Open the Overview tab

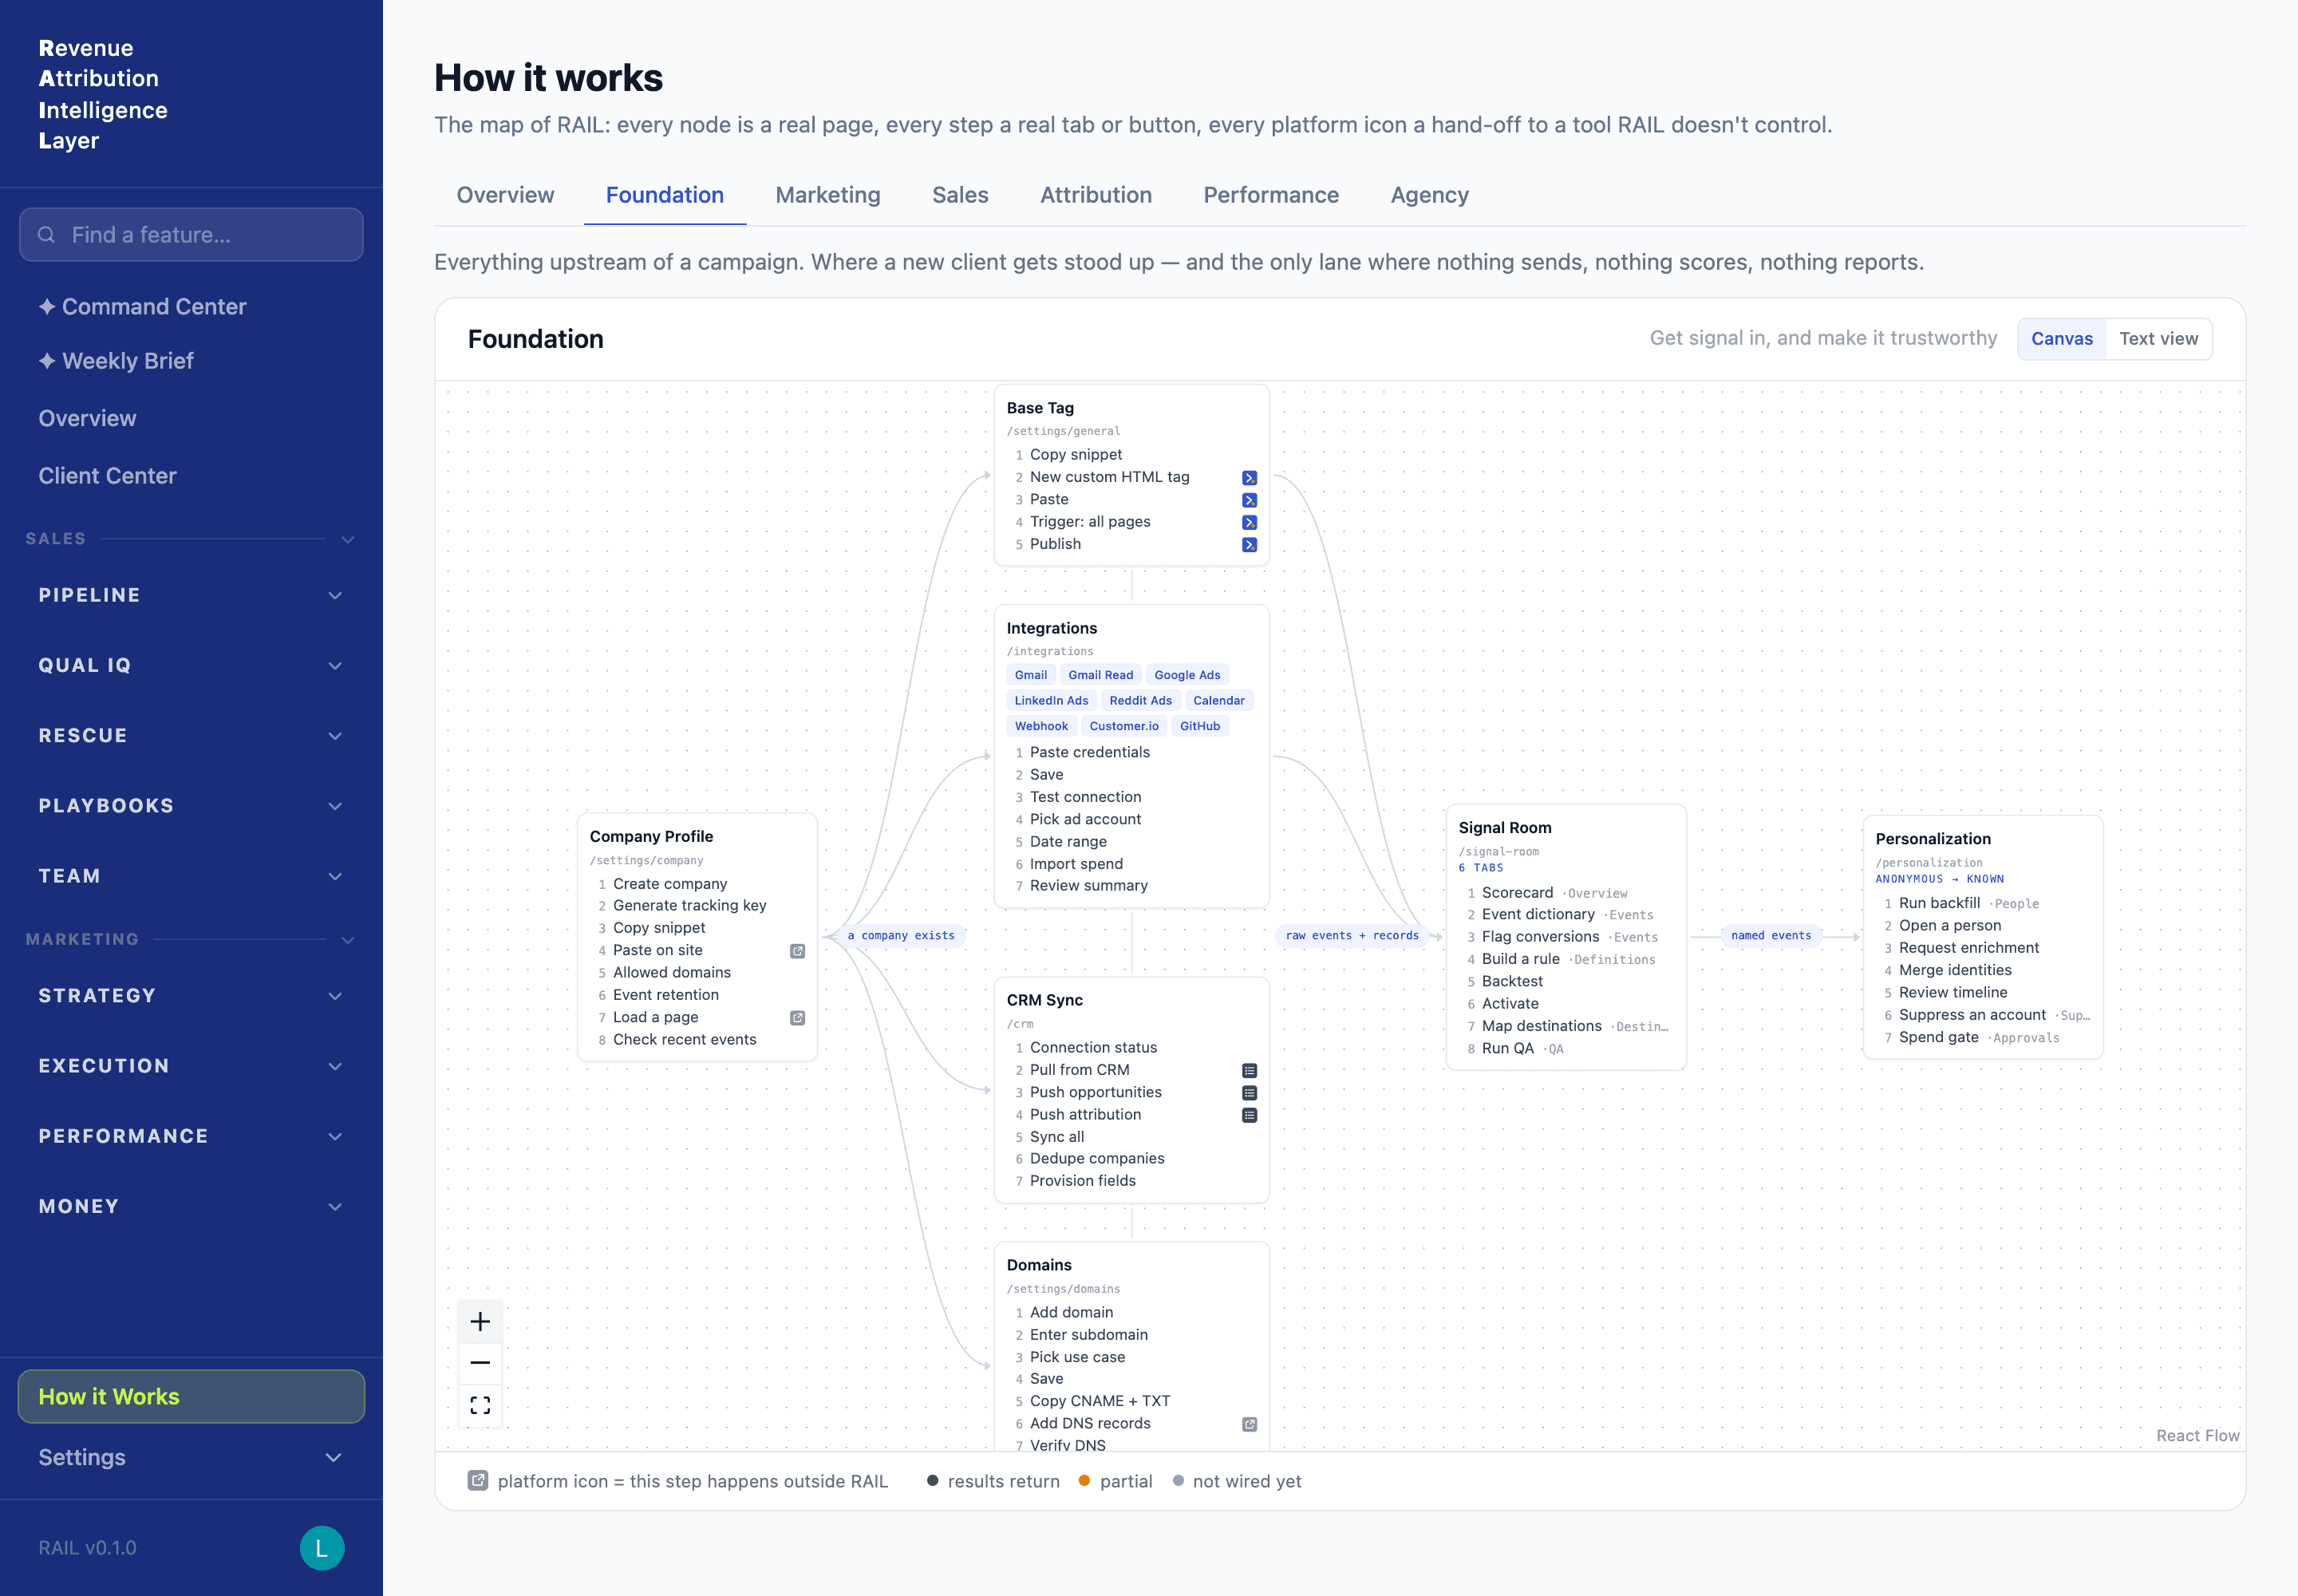505,195
